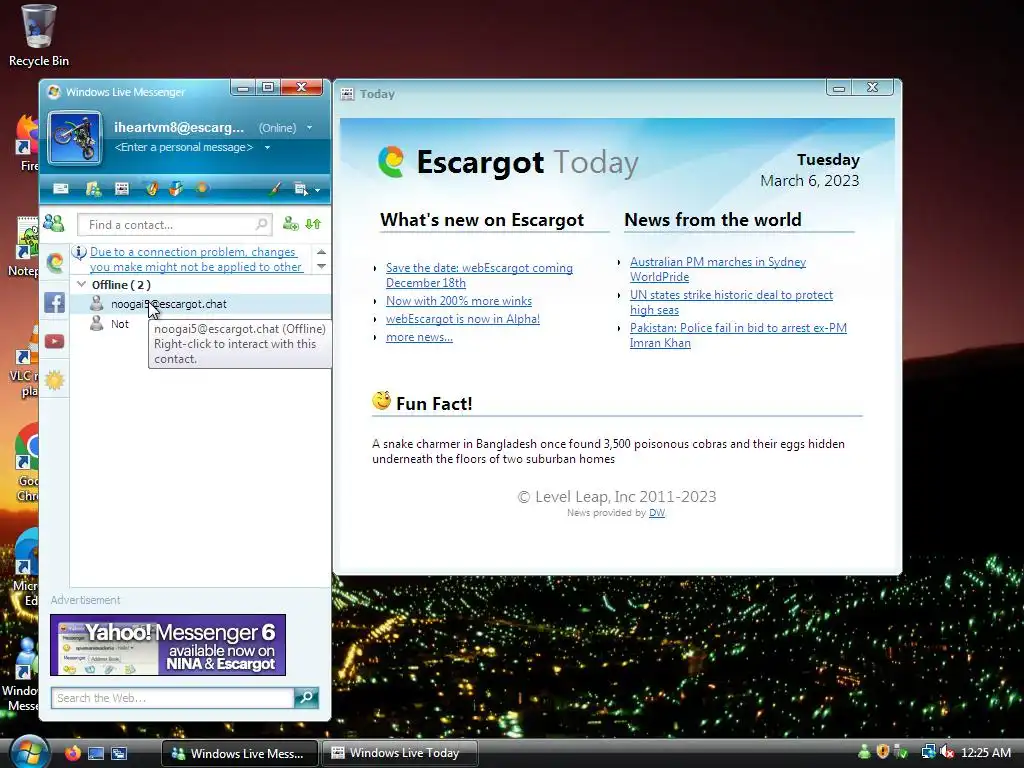Image resolution: width=1024 pixels, height=768 pixels.
Task: Click the Today news icon in Messenger toolbar
Action: [121, 189]
